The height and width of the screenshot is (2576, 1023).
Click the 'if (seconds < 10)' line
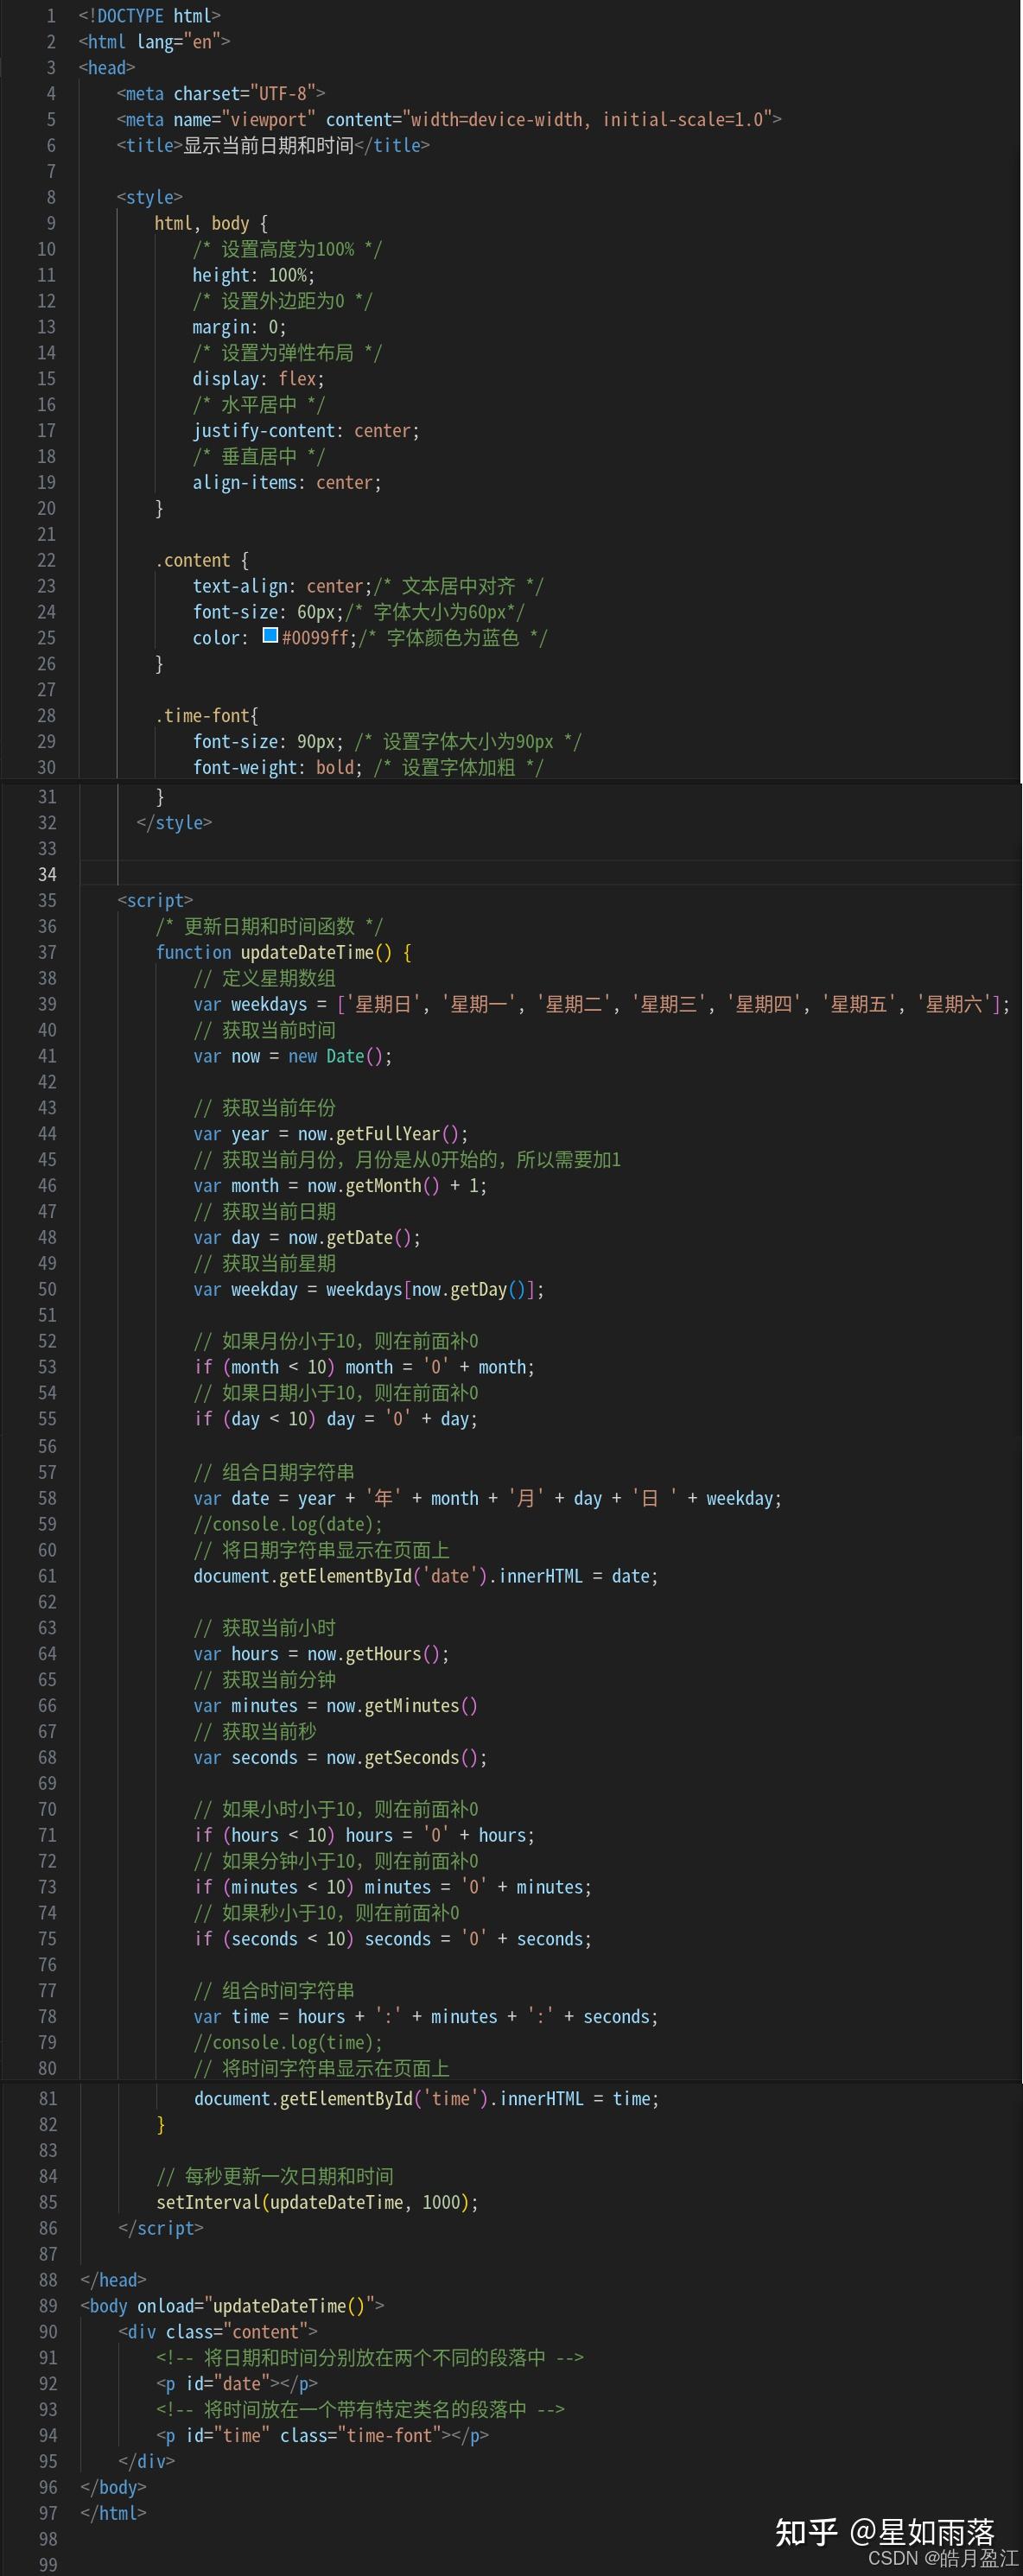point(393,1940)
